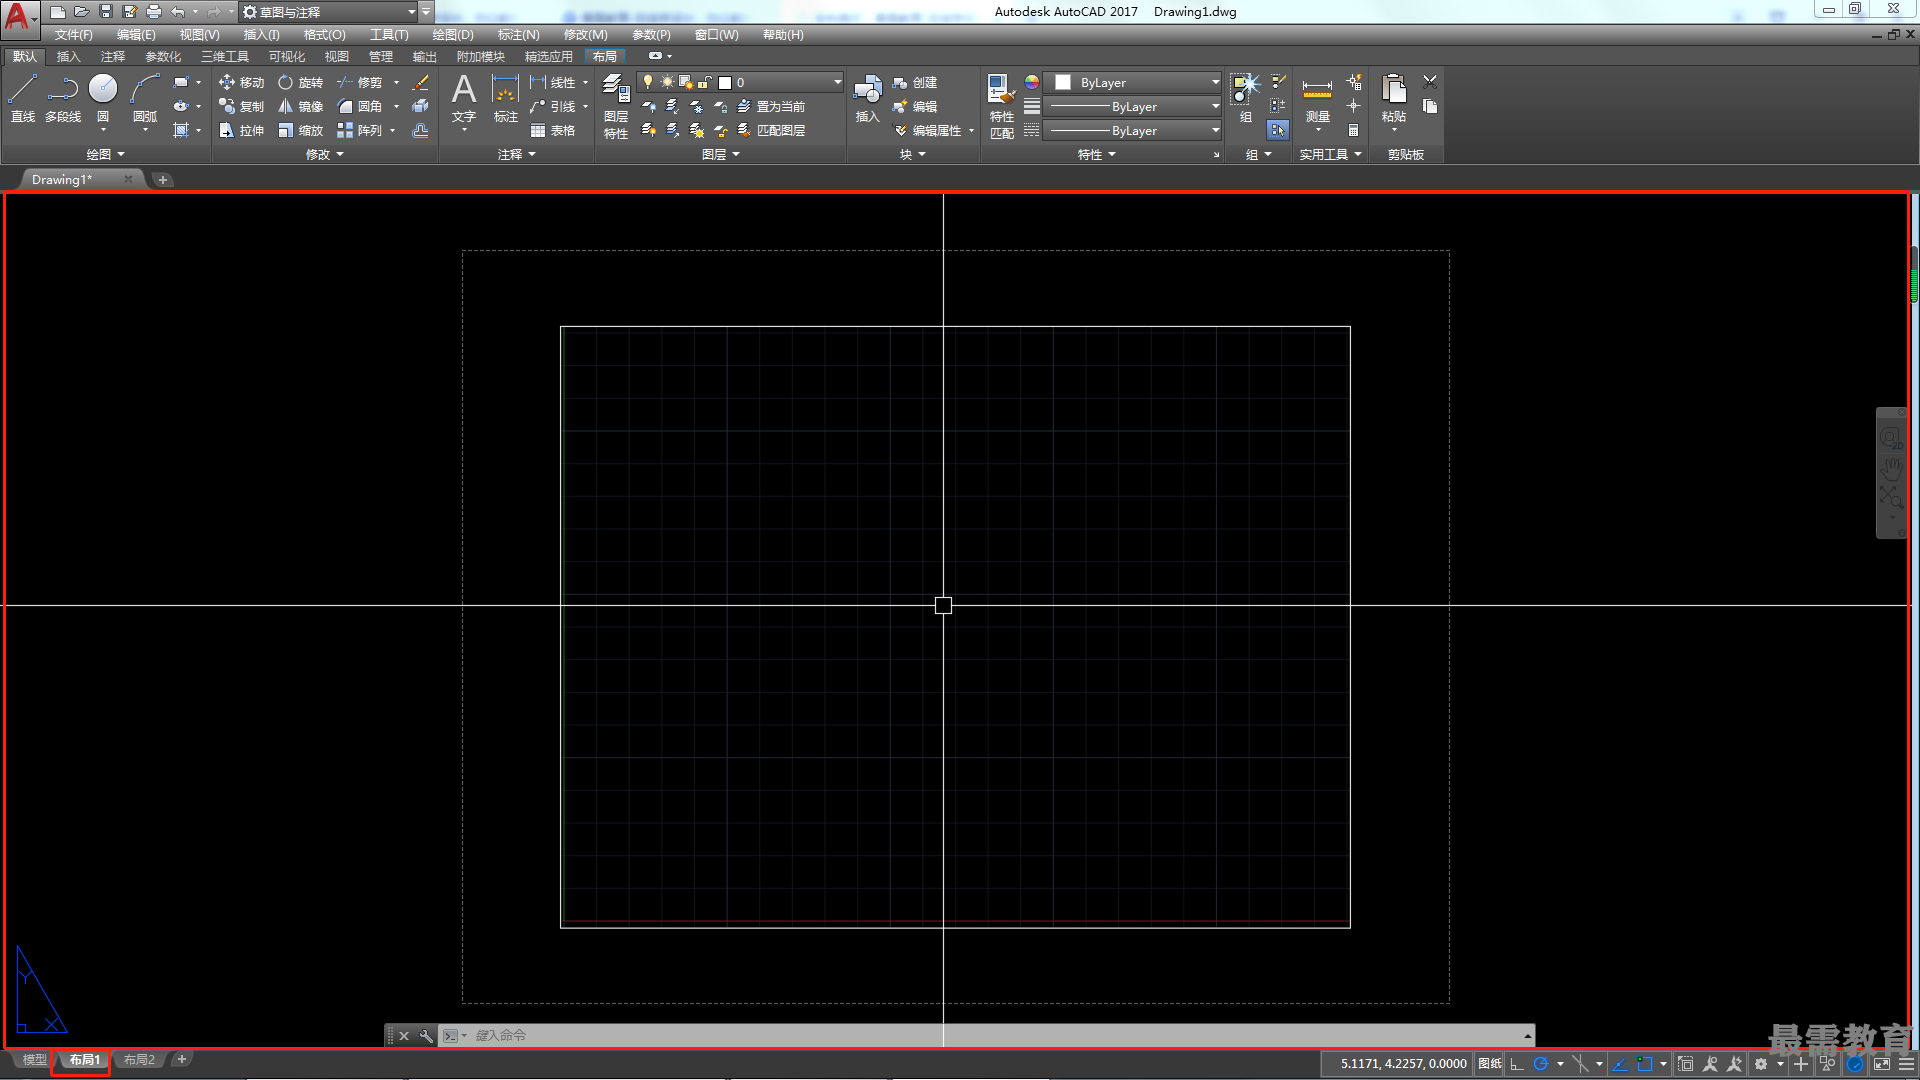Open the layer dropdown showing 0
Viewport: 1920px width, 1080px height.
740,82
